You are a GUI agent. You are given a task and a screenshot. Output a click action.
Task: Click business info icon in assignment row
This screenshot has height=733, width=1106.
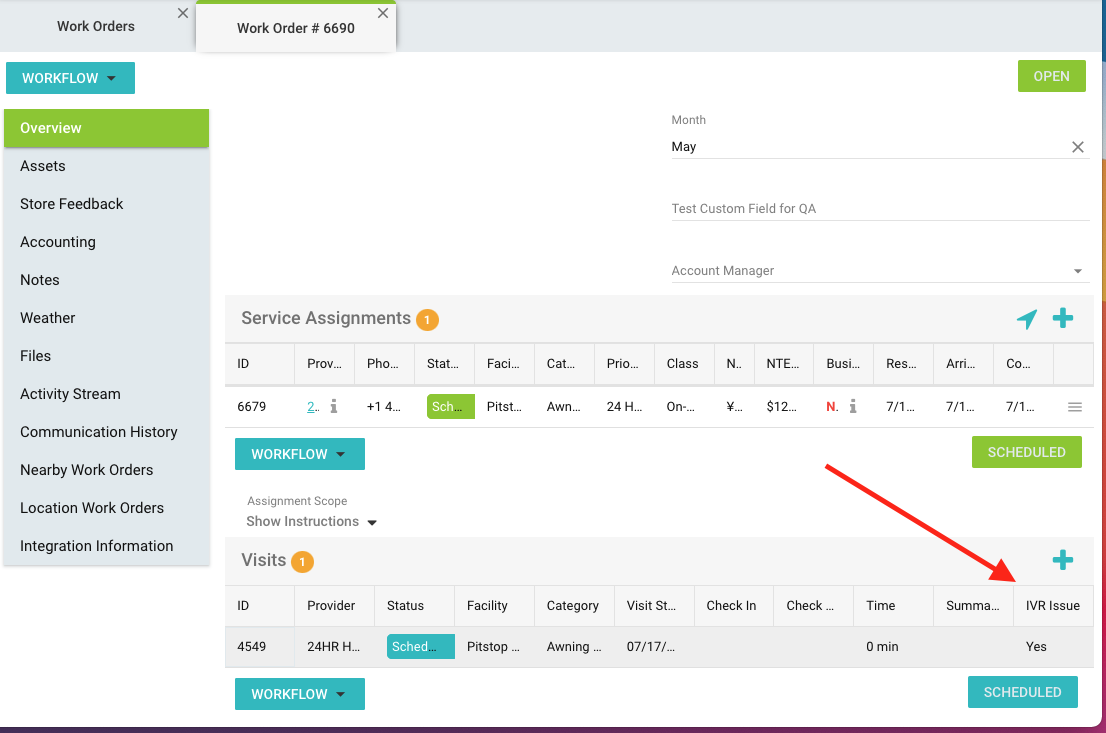pyautogui.click(x=853, y=407)
